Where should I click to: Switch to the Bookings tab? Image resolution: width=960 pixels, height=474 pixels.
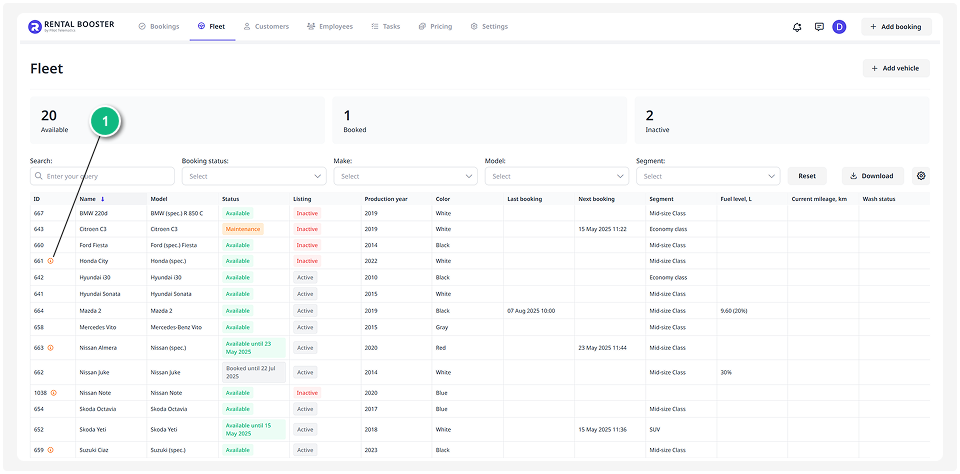tap(159, 27)
